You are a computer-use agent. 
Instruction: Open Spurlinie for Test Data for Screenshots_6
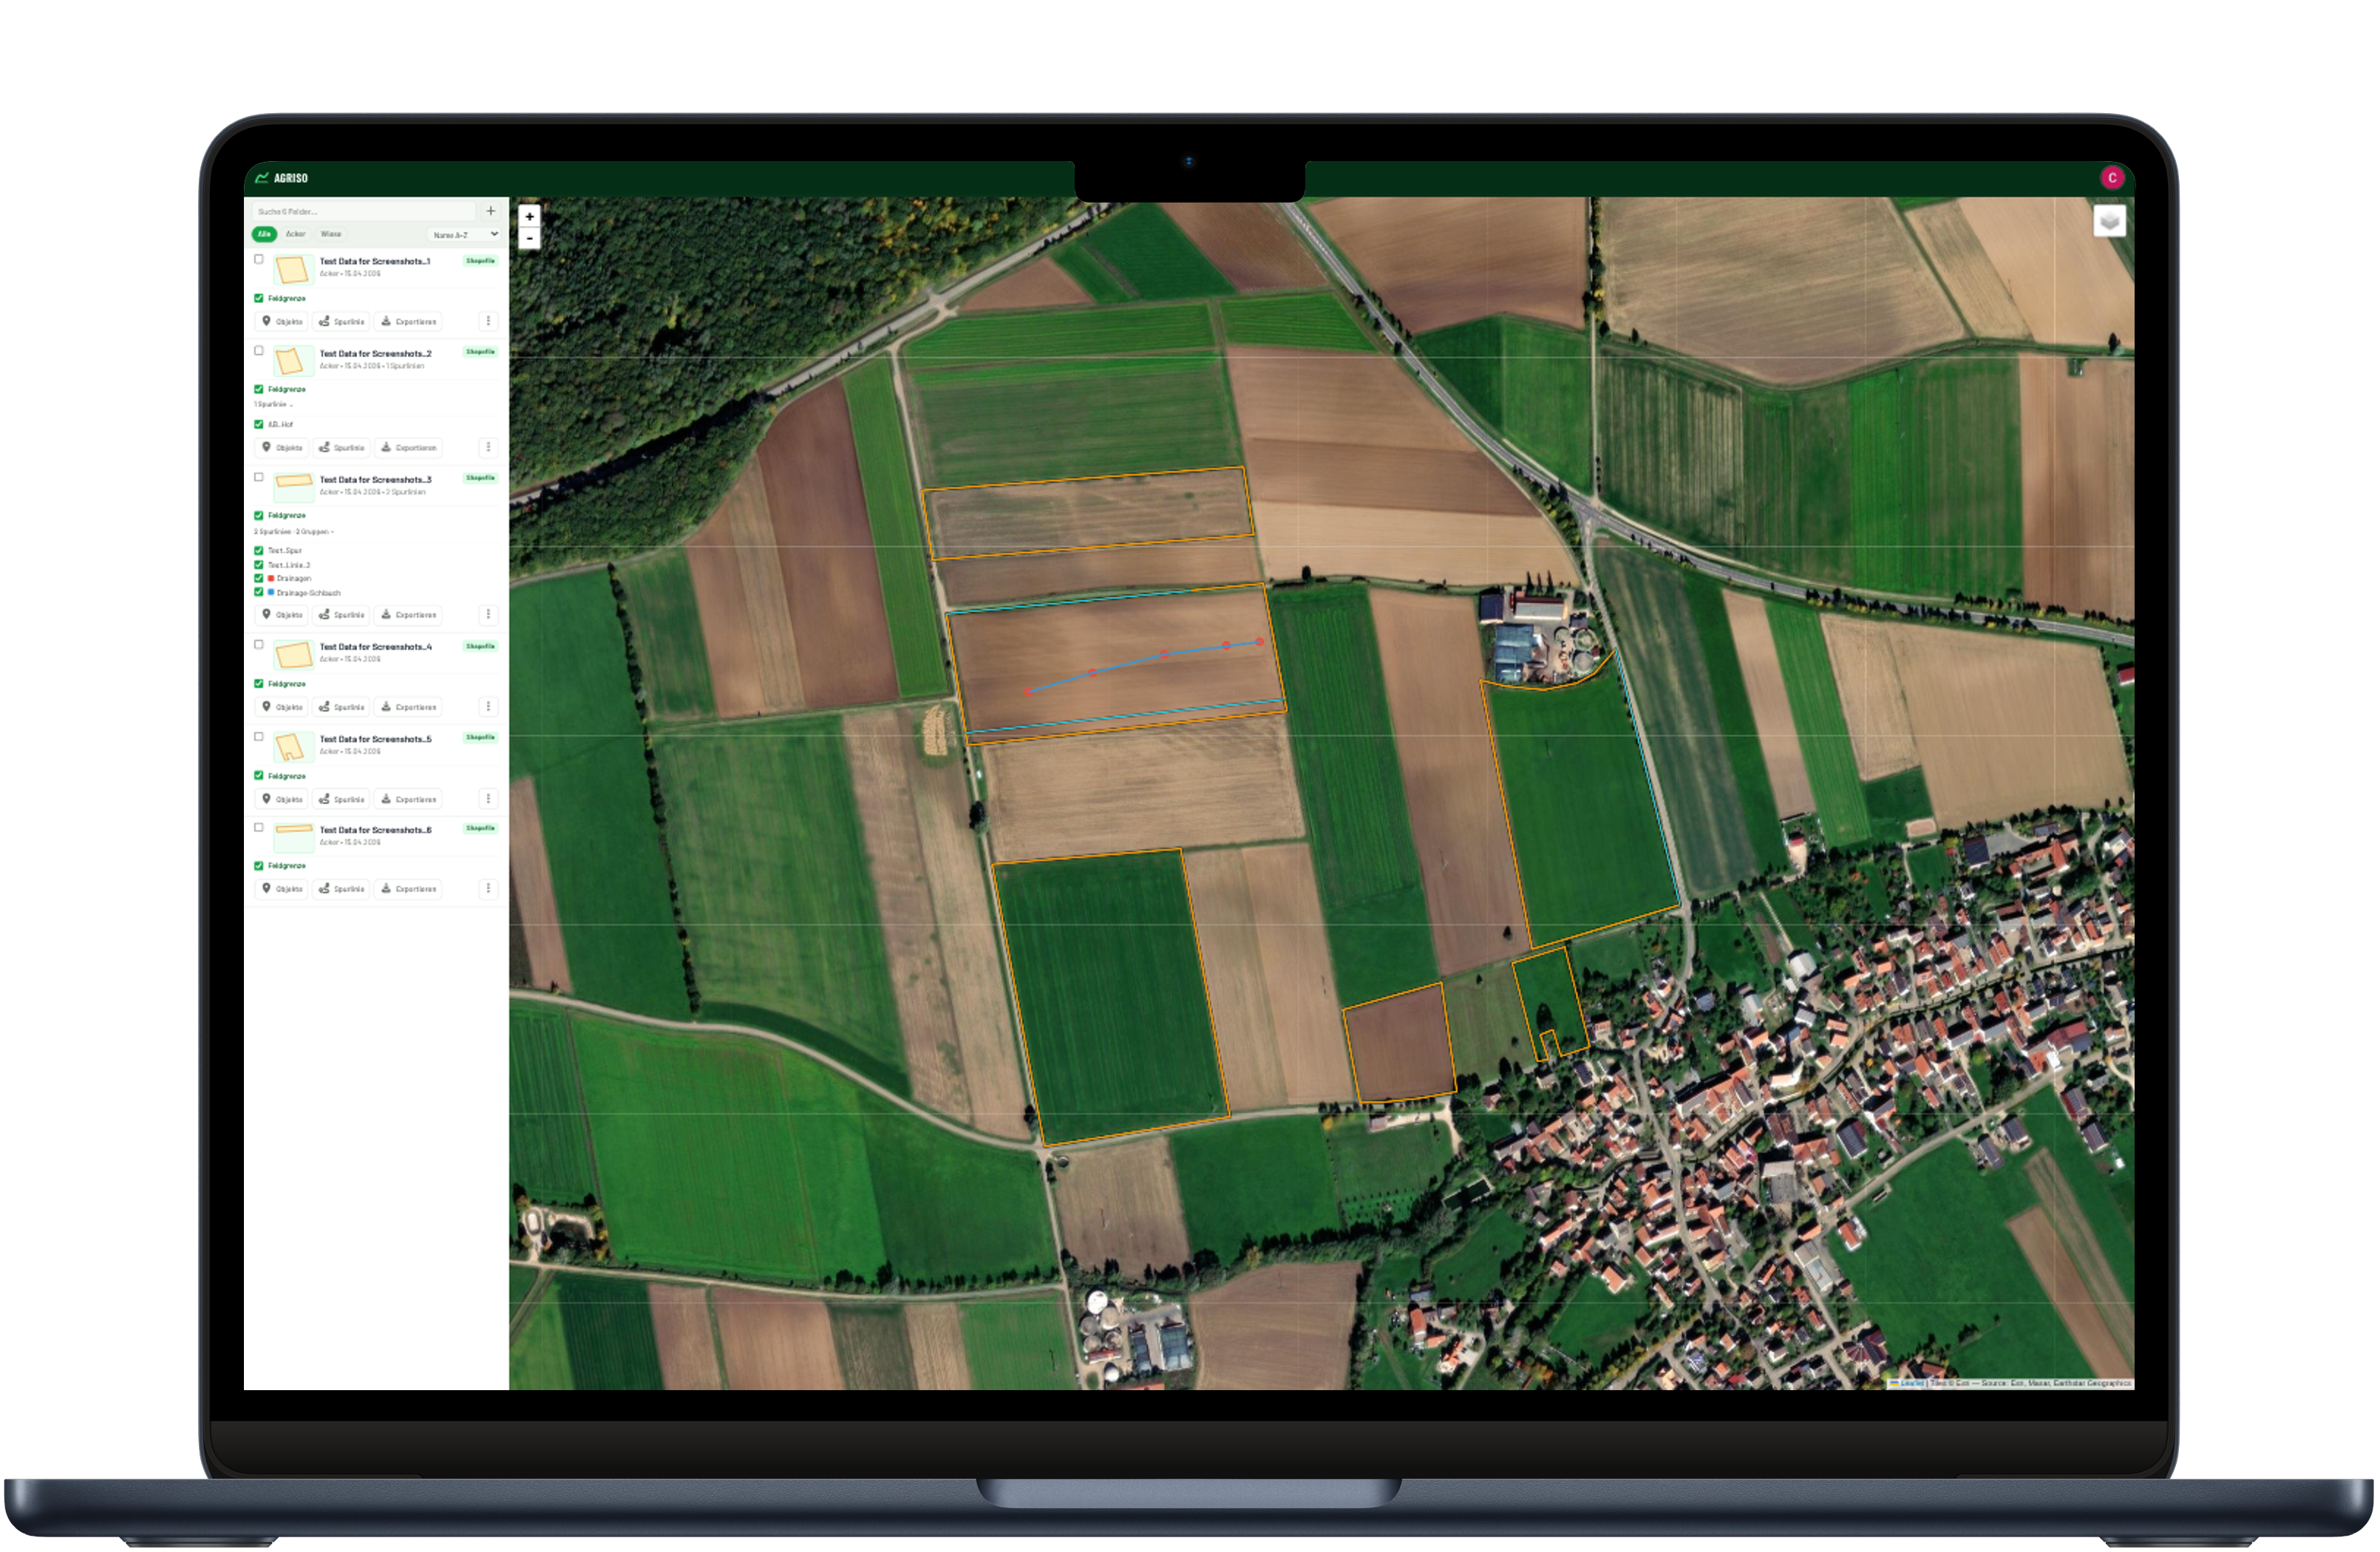click(x=342, y=889)
